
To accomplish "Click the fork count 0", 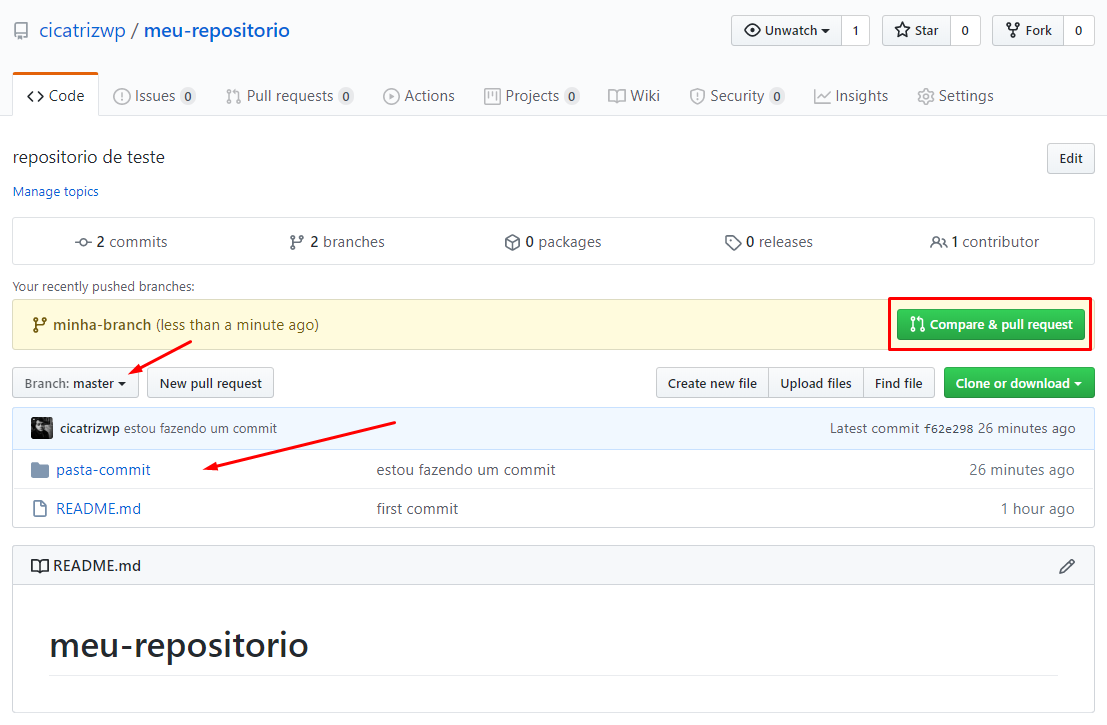I will (1079, 30).
